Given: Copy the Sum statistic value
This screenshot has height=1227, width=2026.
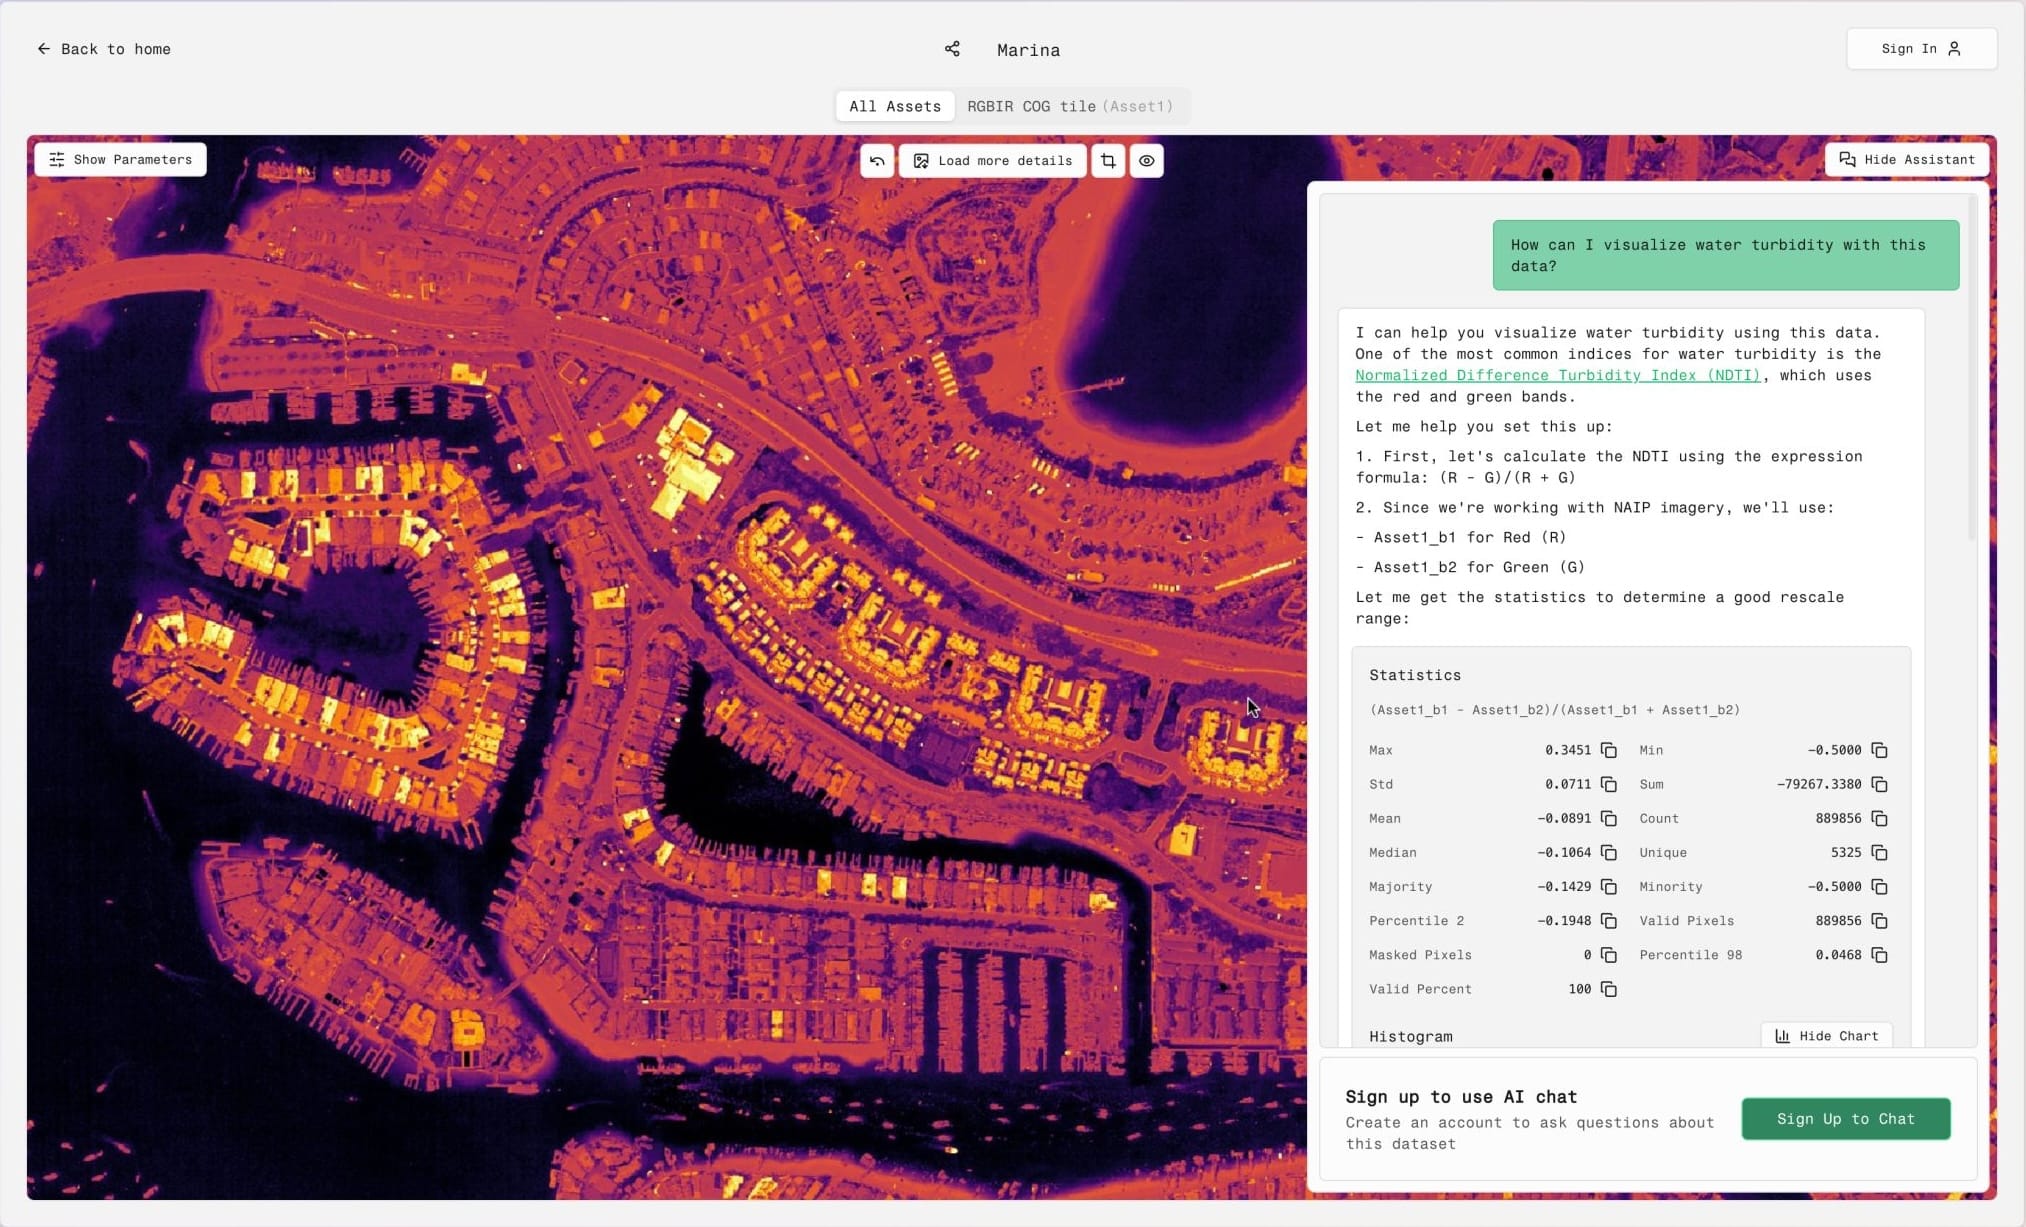Looking at the screenshot, I should 1879,784.
